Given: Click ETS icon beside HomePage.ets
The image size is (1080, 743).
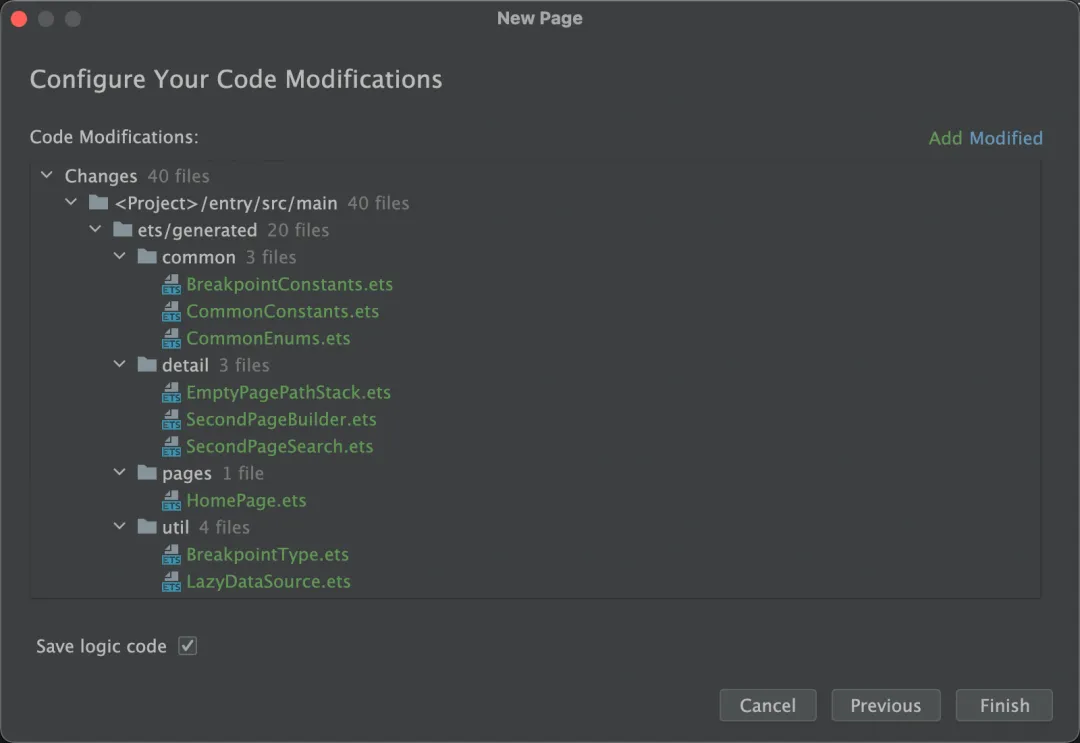Looking at the screenshot, I should (171, 501).
